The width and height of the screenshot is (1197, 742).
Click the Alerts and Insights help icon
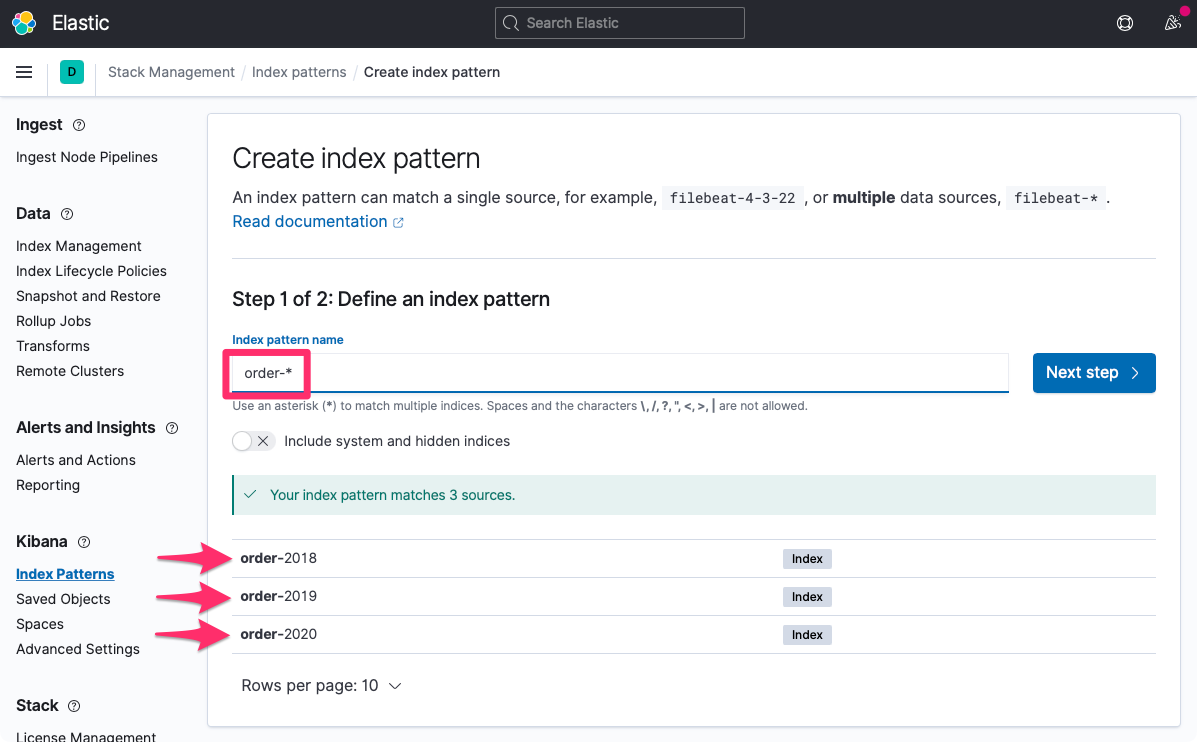tap(172, 428)
